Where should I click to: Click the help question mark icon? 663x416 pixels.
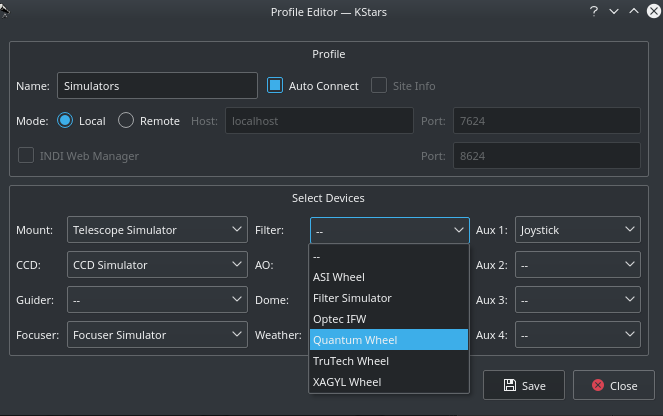tap(594, 12)
